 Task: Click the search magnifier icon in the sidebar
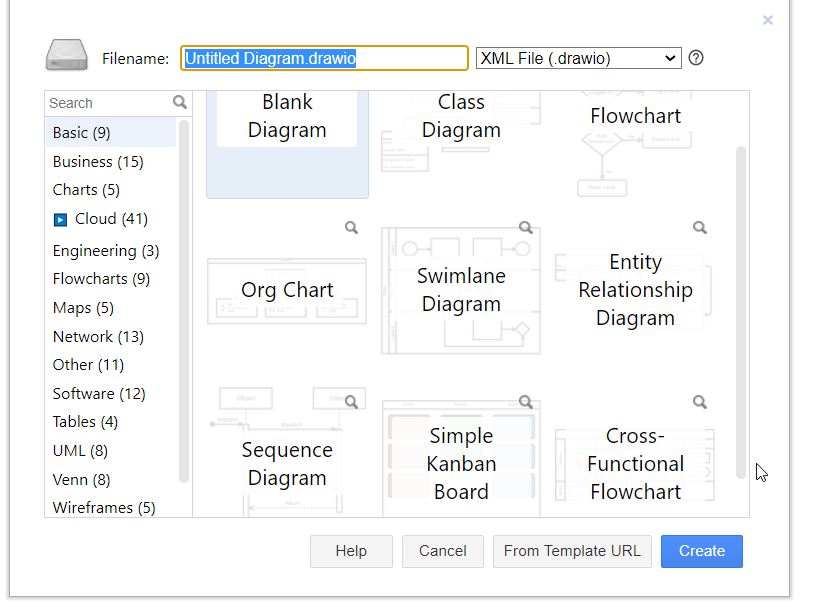pos(180,102)
